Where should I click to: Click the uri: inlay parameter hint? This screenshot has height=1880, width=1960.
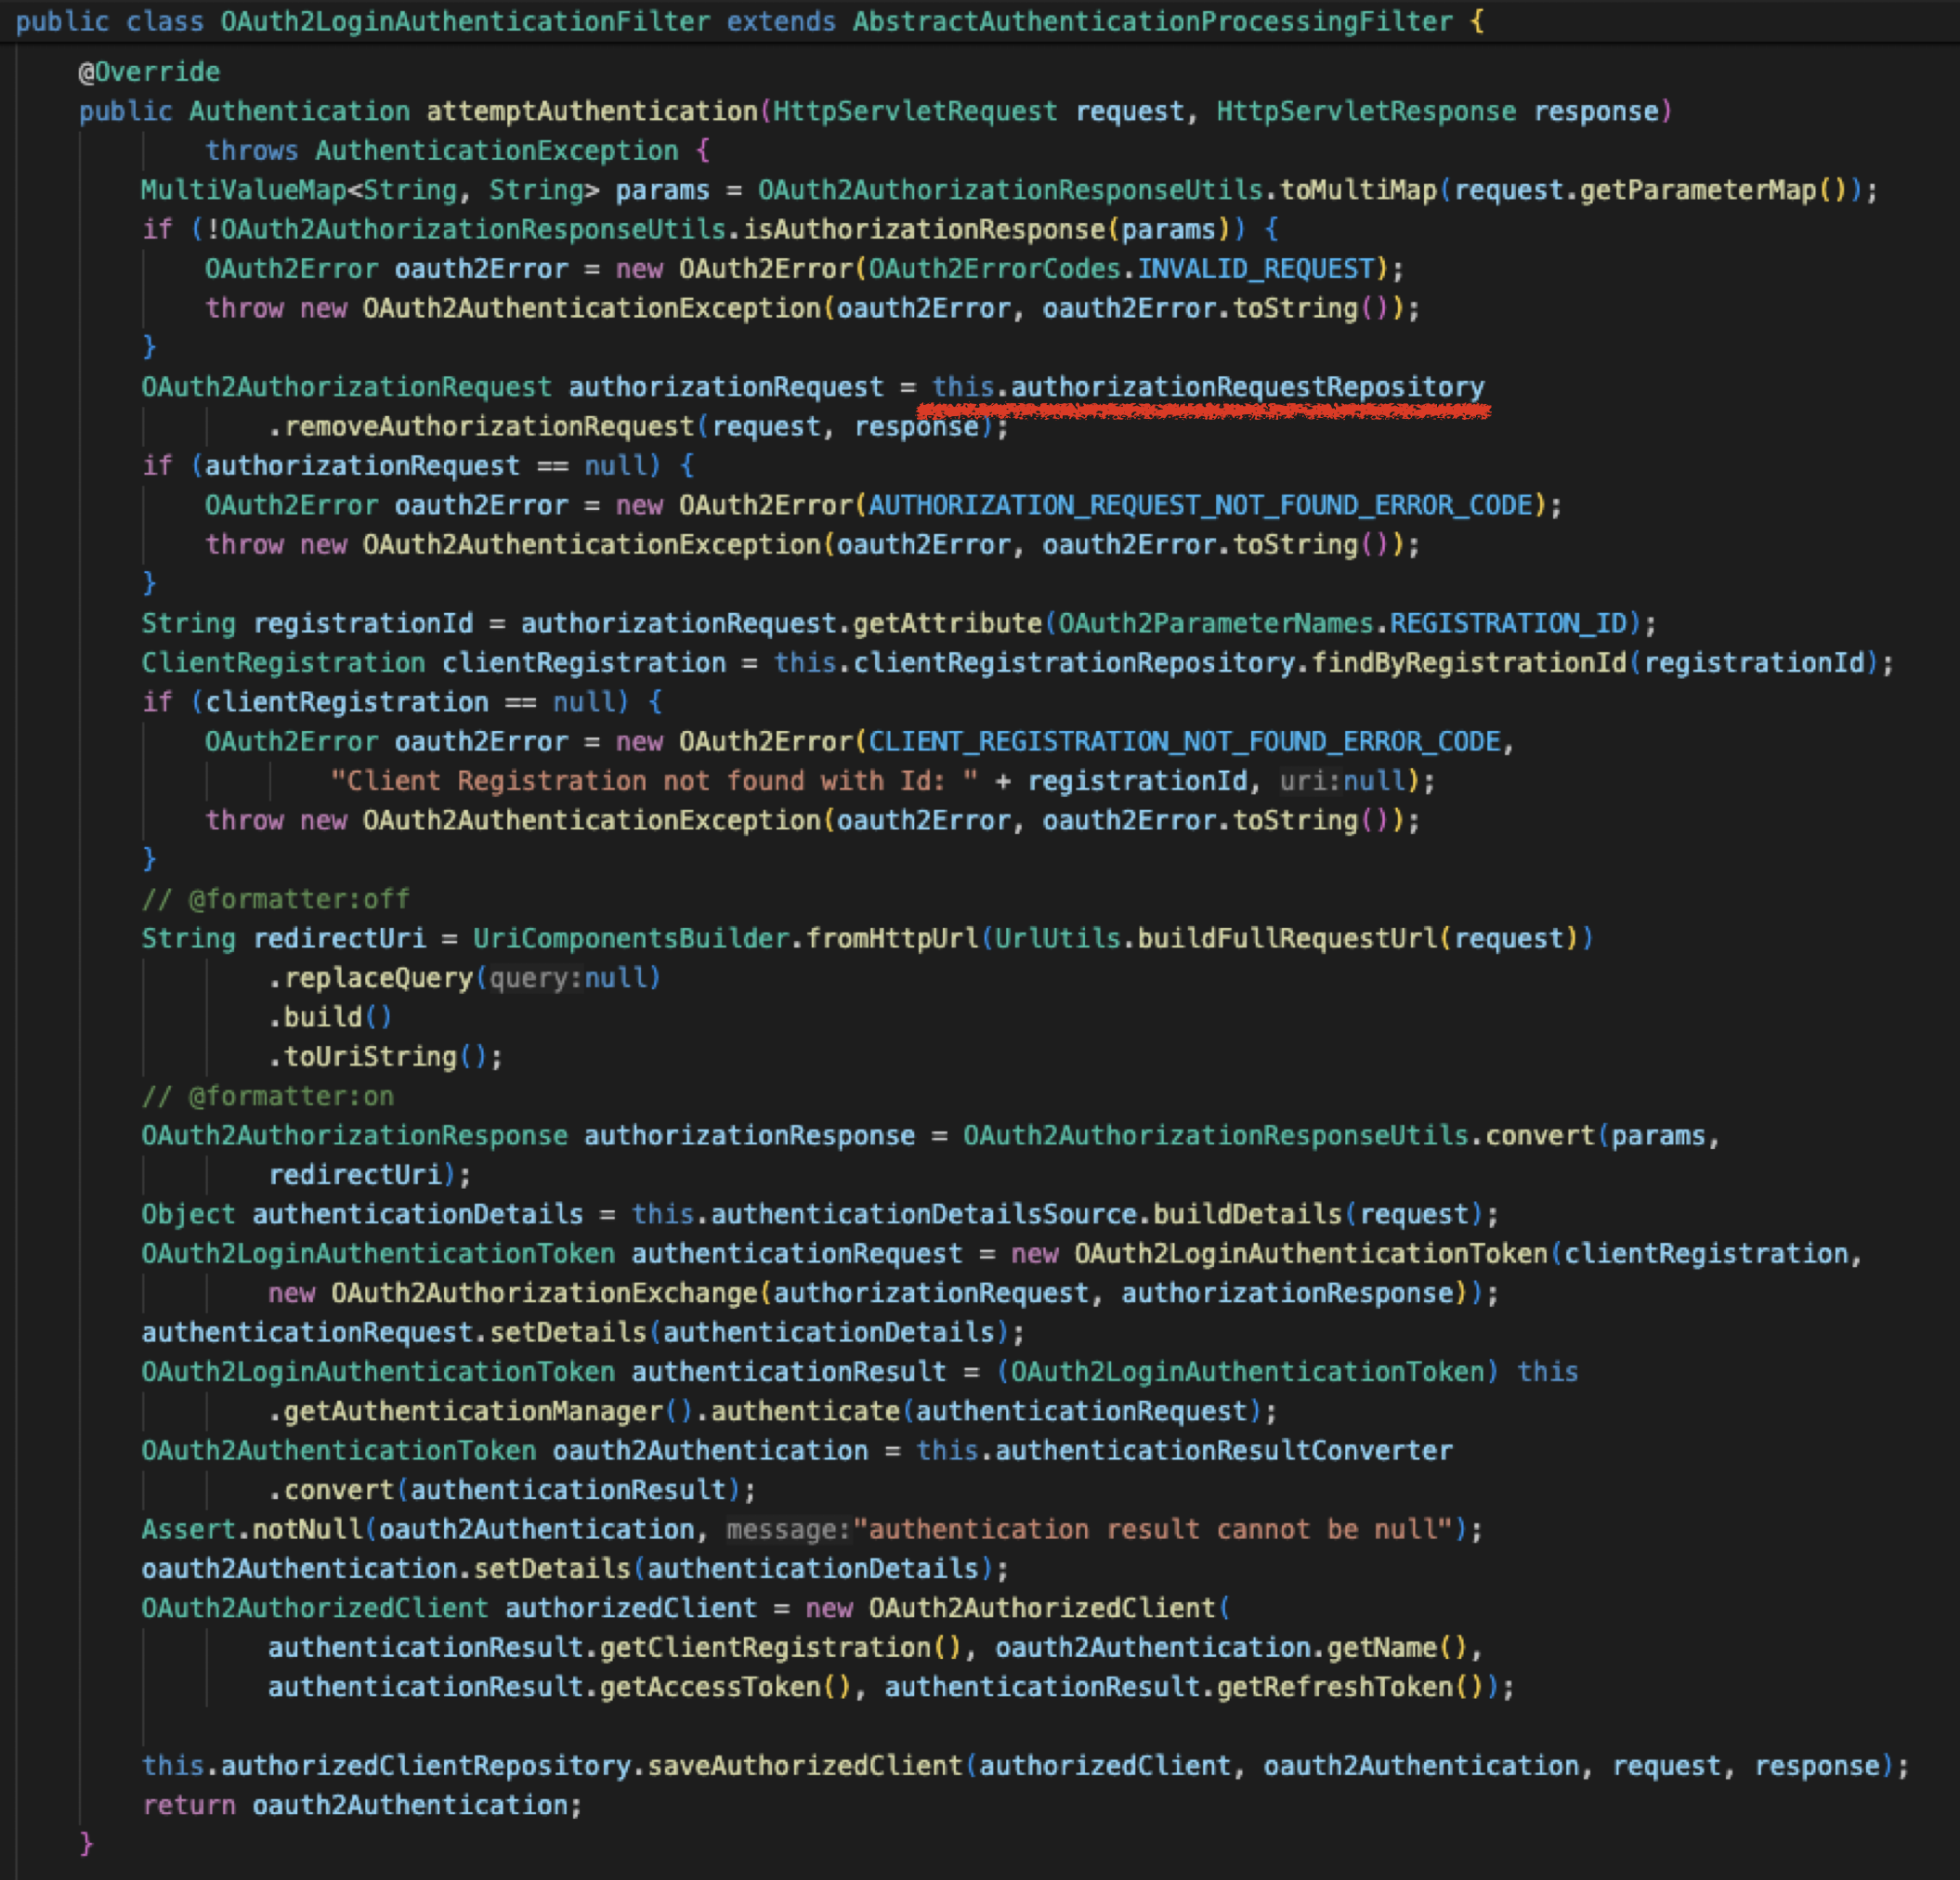1310,781
